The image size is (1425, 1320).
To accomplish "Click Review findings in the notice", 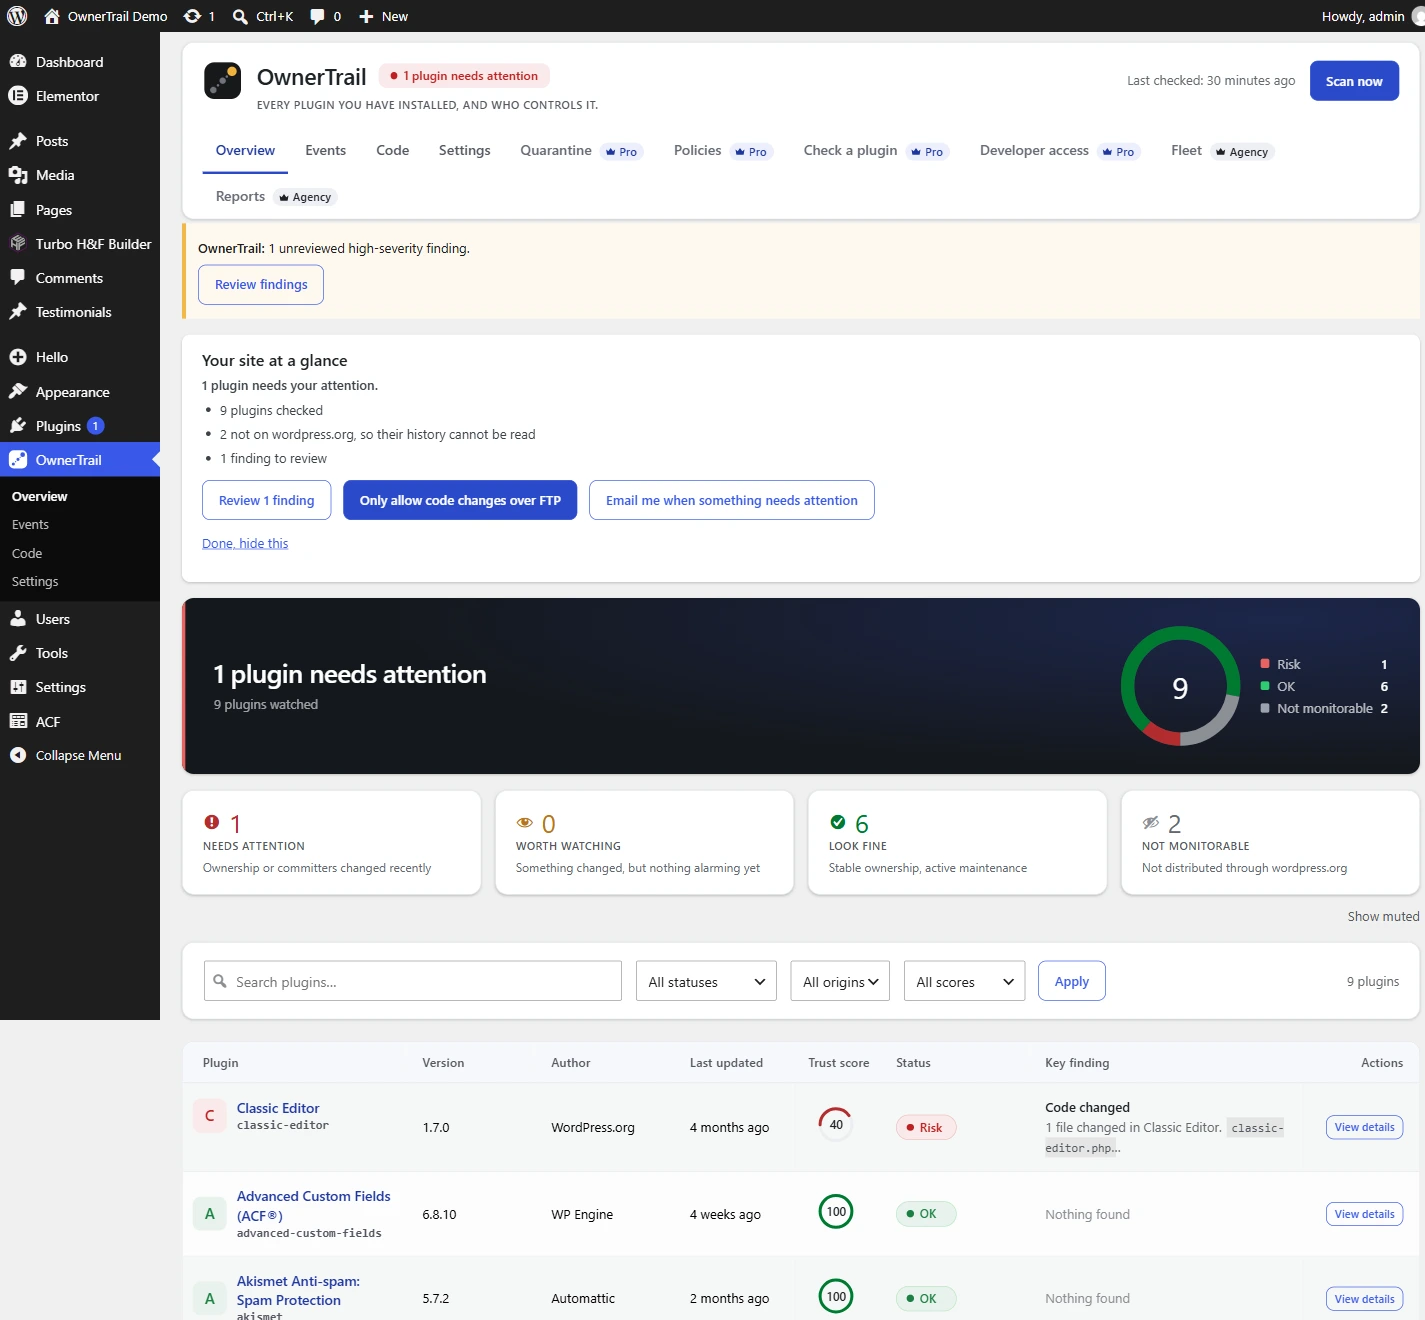I will click(x=261, y=284).
